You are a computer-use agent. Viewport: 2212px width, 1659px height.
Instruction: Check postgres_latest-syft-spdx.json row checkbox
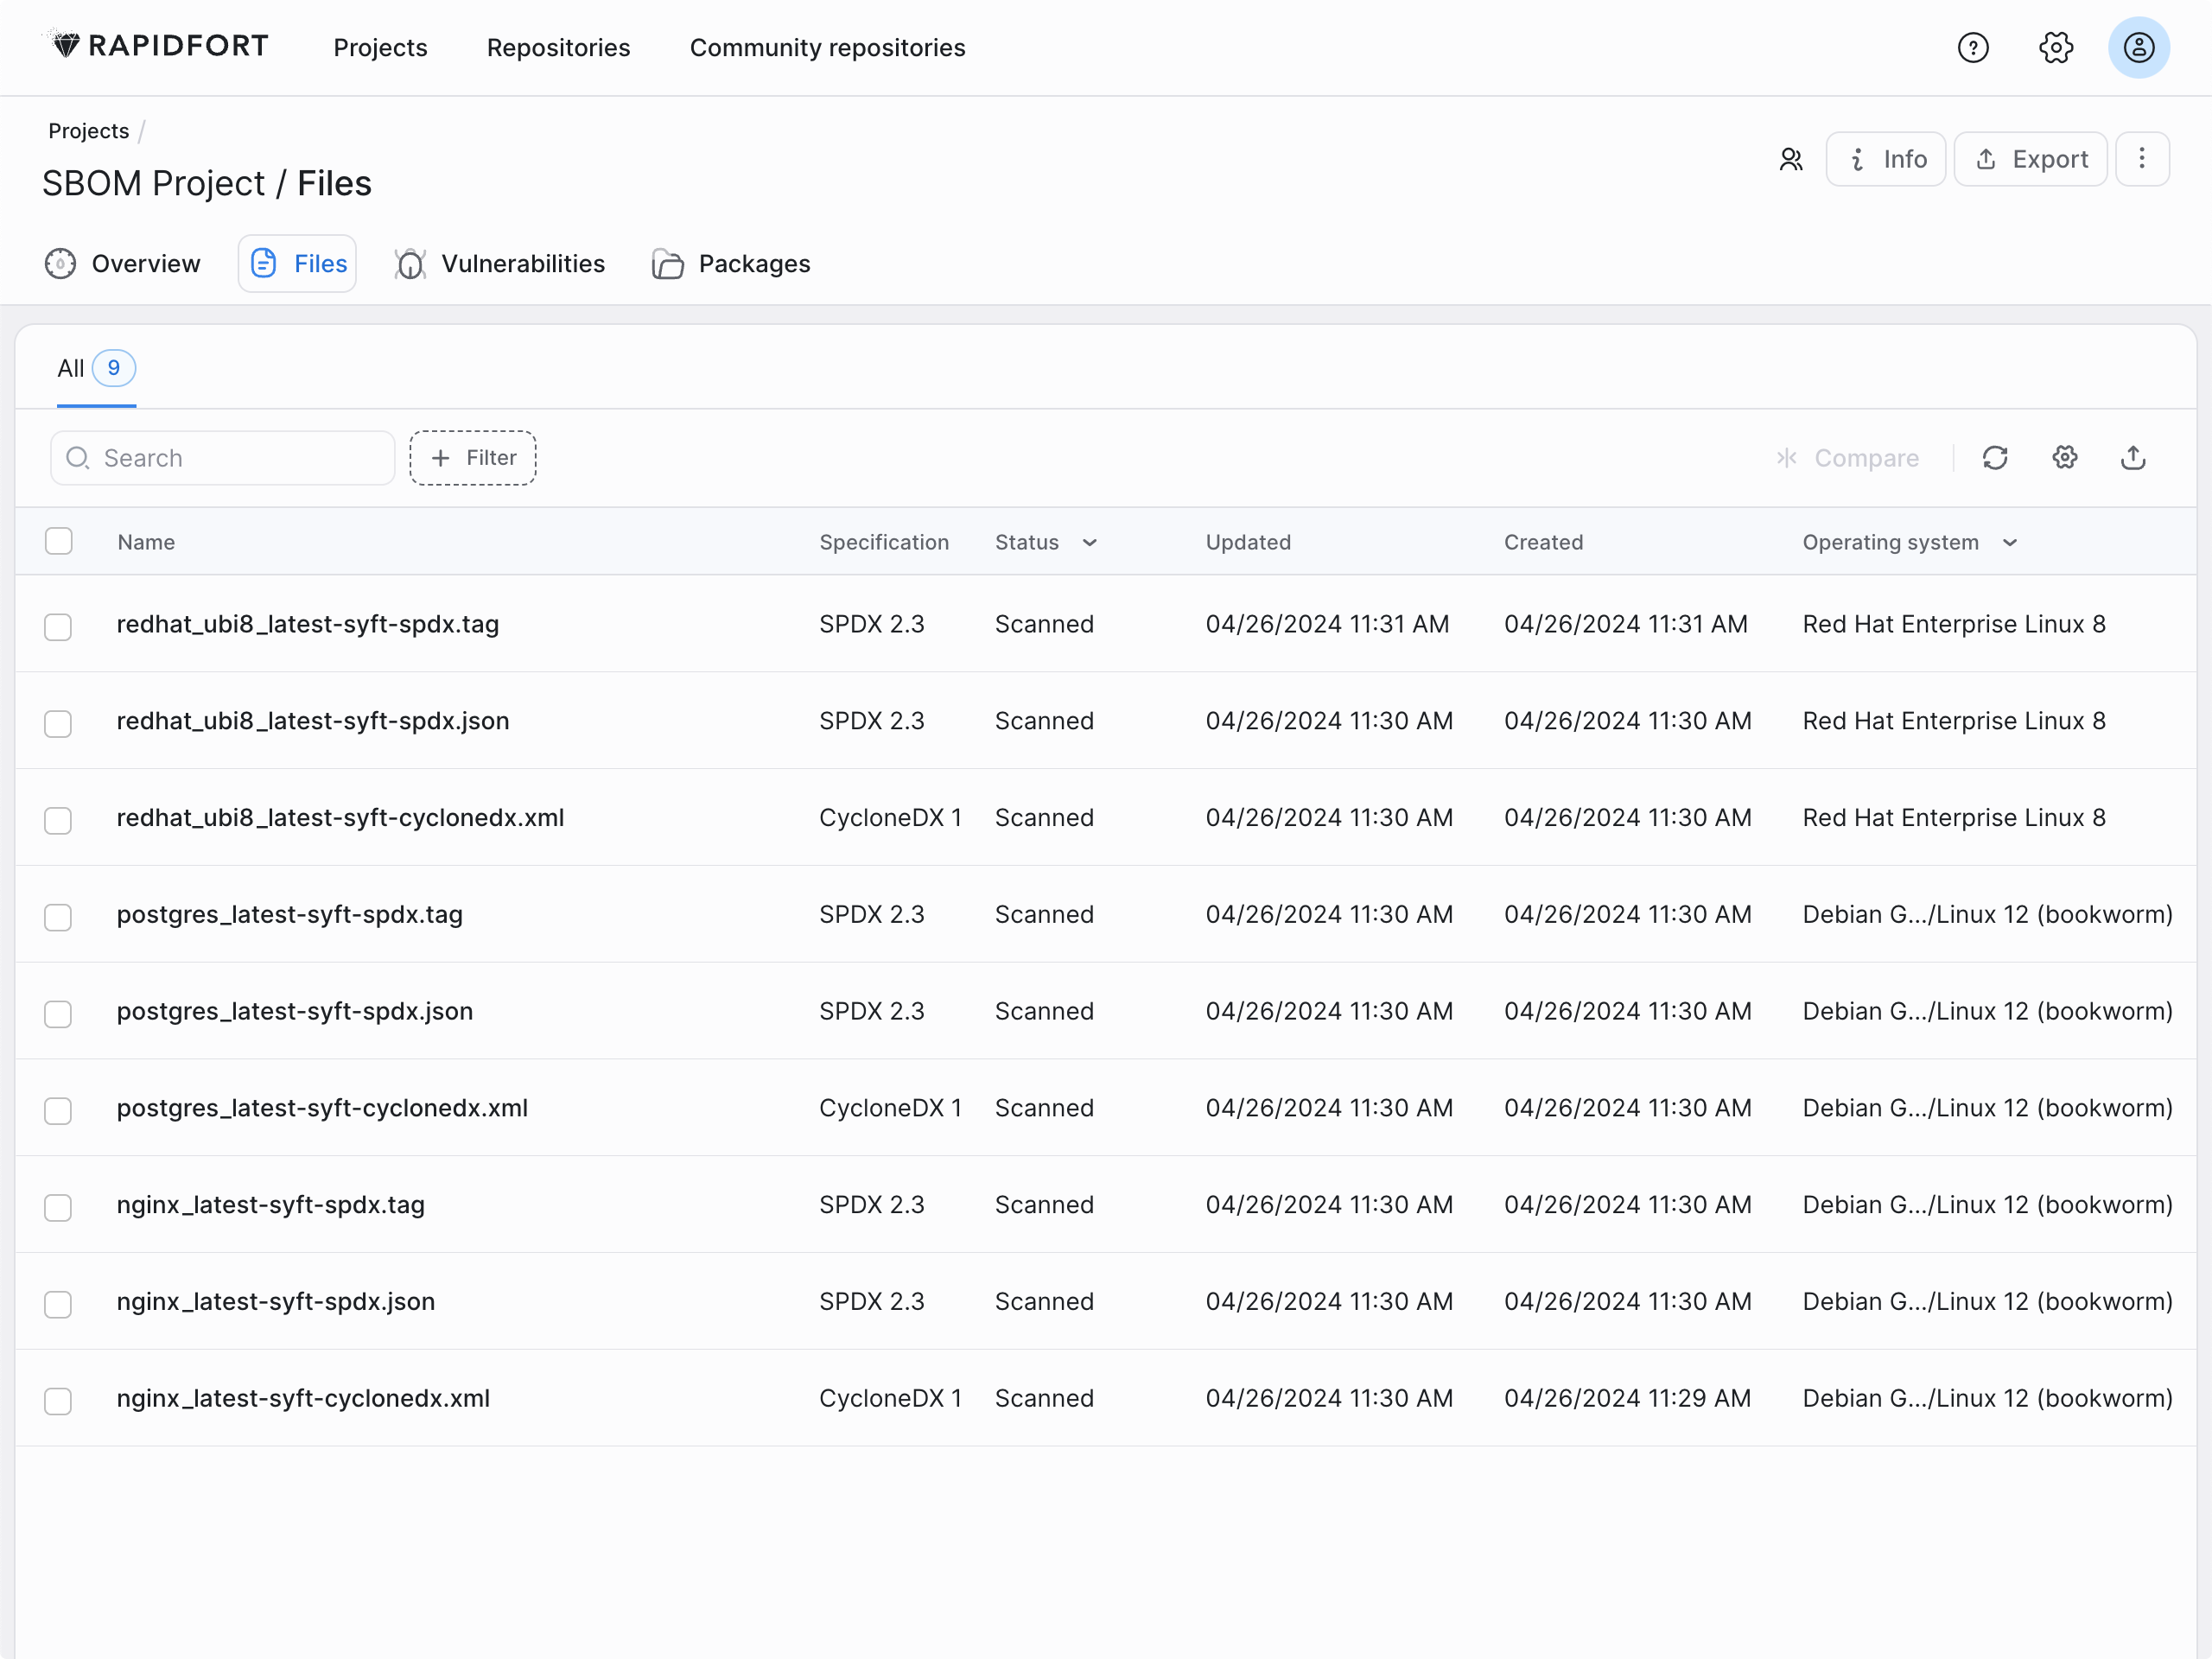click(58, 1013)
